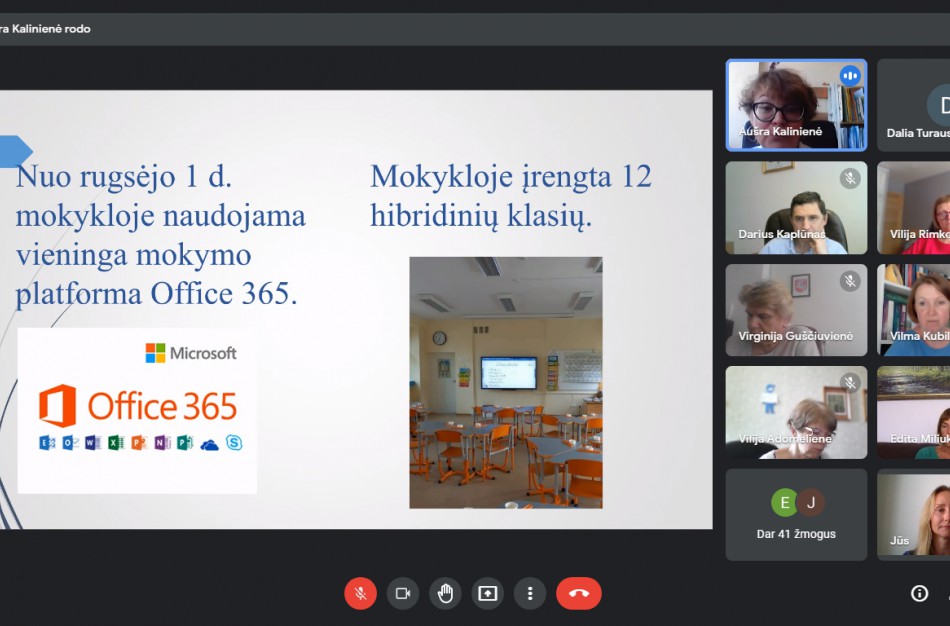Unmute the microphone with the red mic button
Viewport: 950px width, 626px height.
[360, 593]
